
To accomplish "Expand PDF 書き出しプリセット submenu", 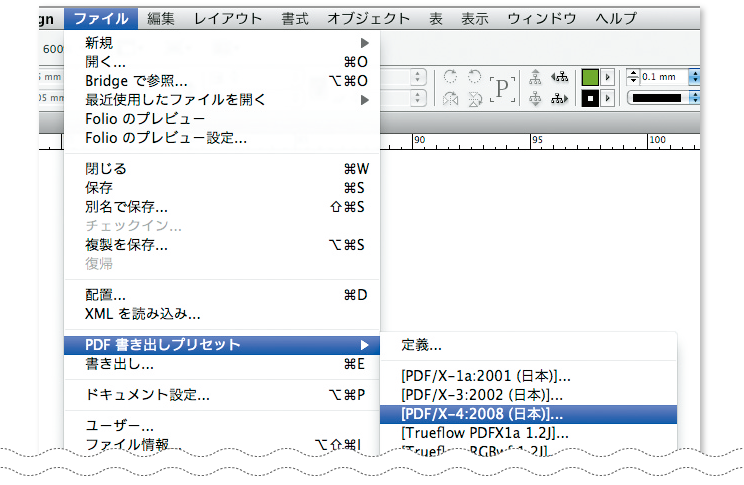I will tap(222, 345).
